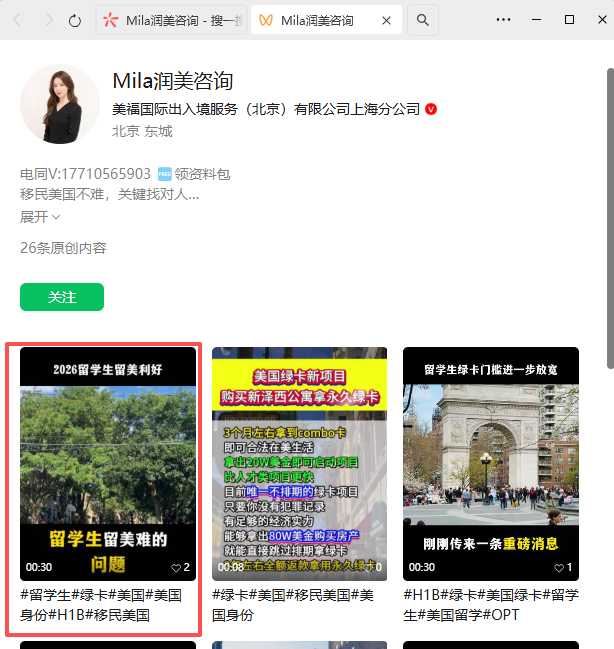Screen dimensions: 614x649
Task: Click the bio line '移民美国不难，关键找对人...'
Action: (110, 194)
